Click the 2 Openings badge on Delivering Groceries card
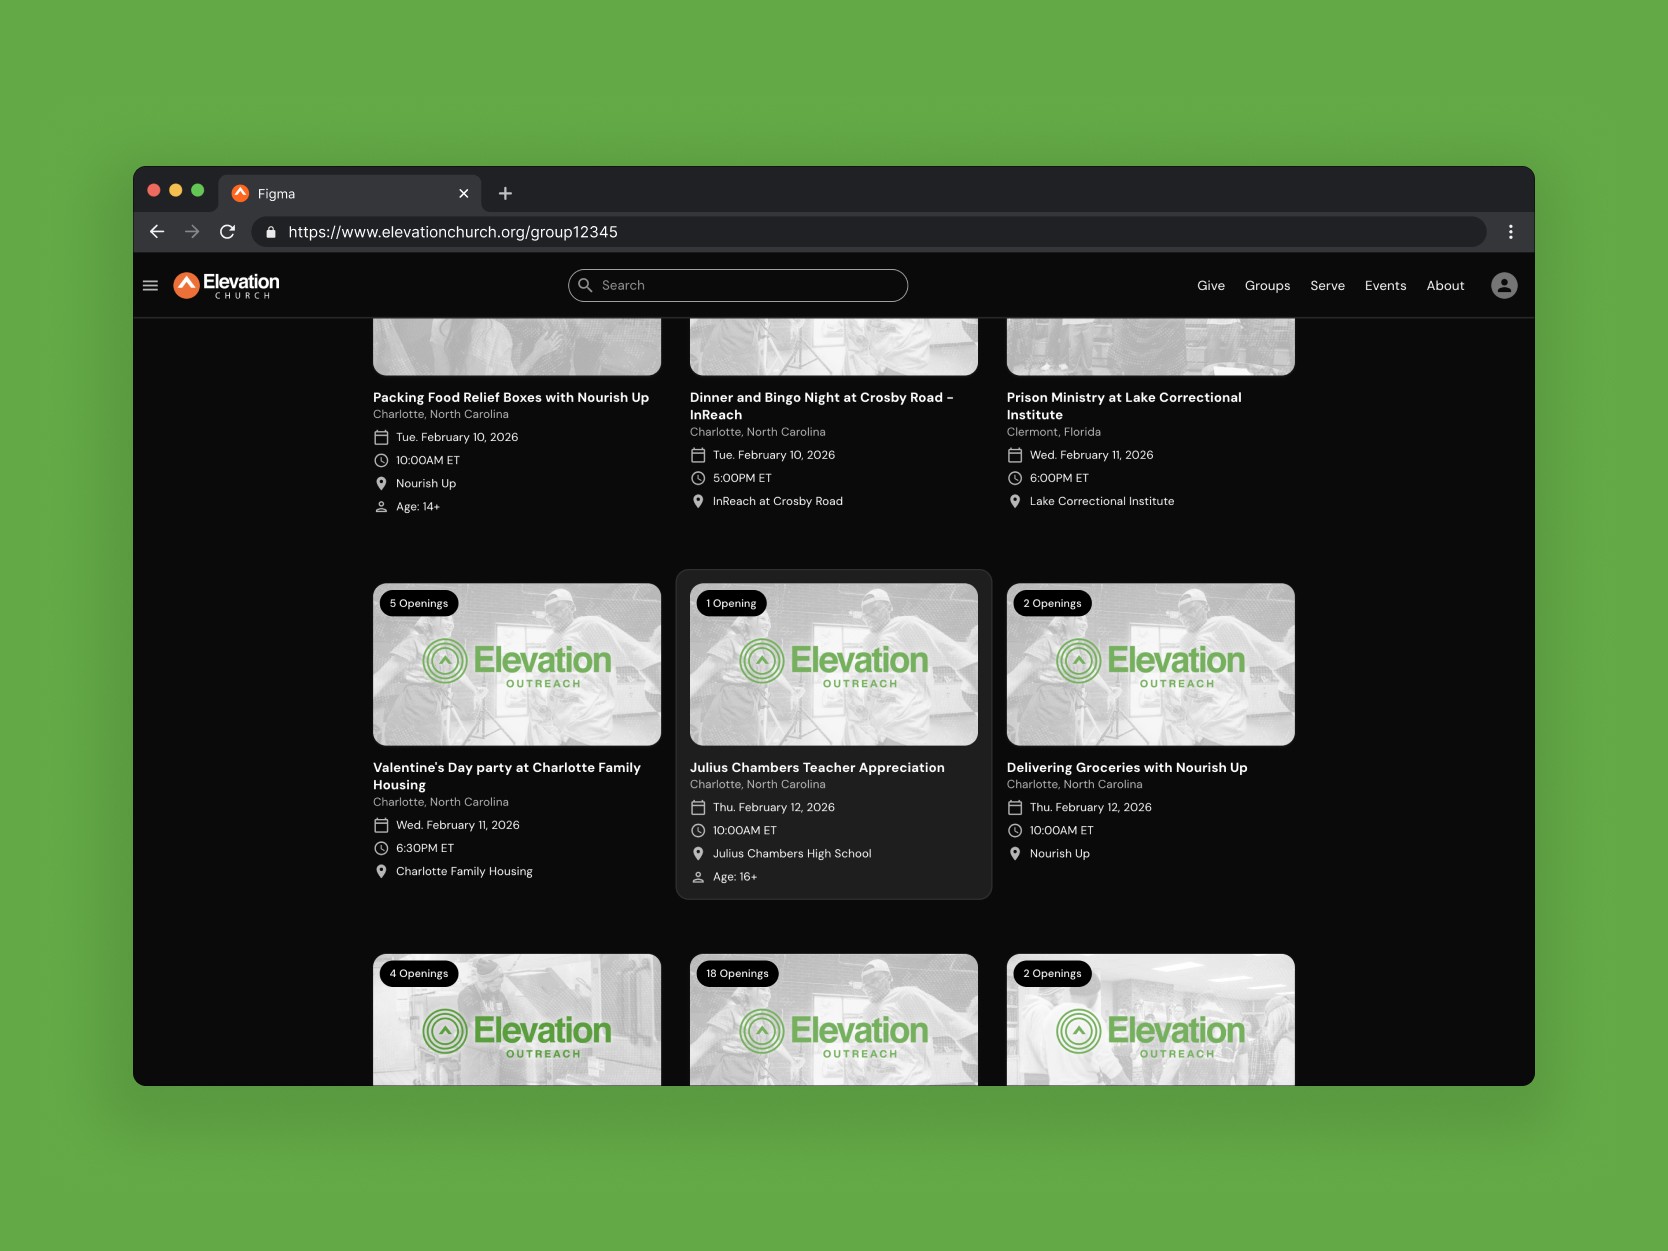 point(1052,603)
